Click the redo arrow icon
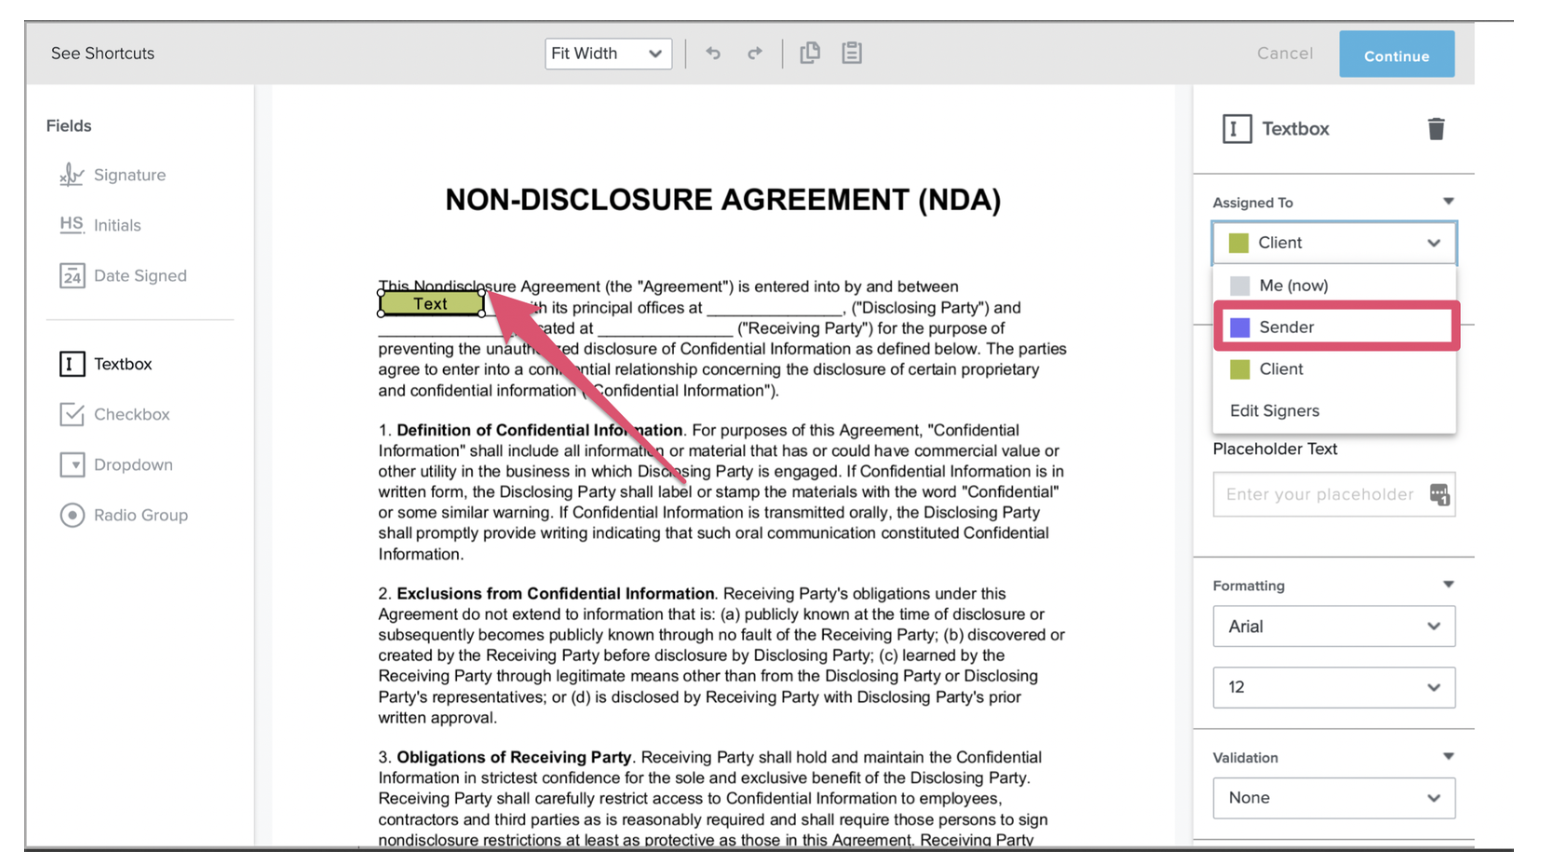 tap(755, 53)
